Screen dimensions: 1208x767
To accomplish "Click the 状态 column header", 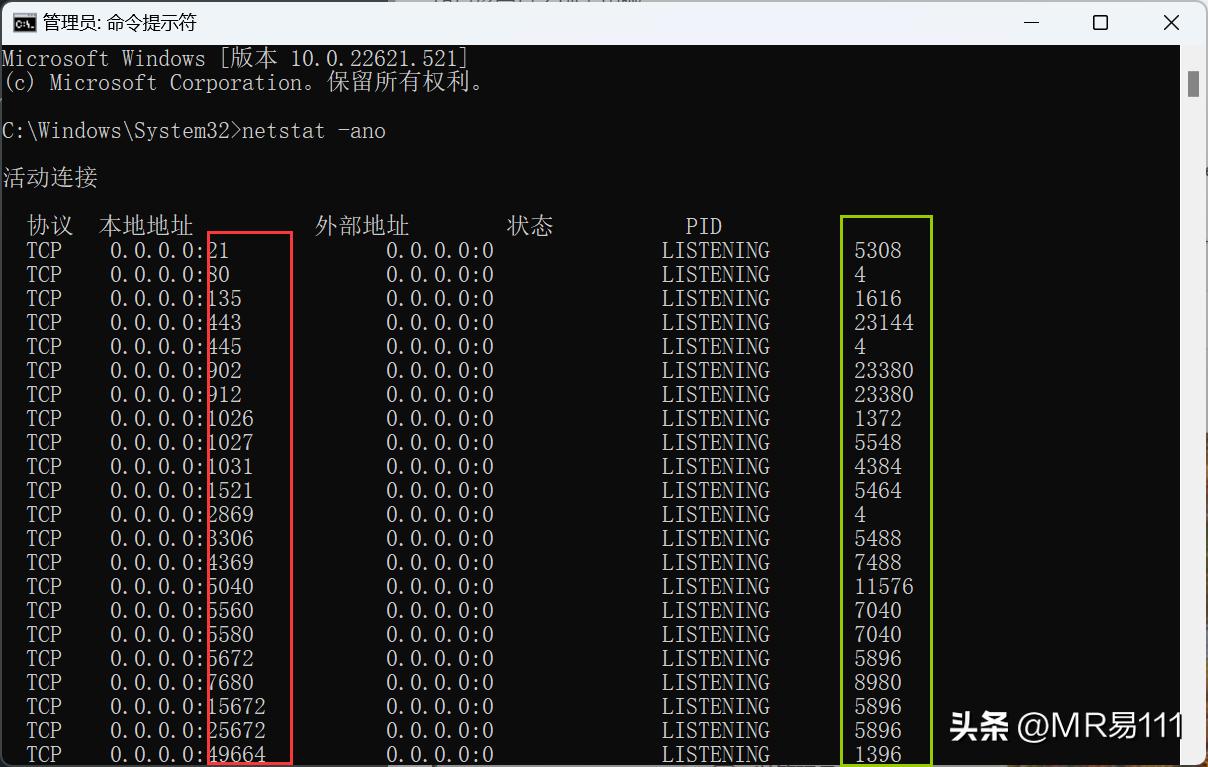I will 530,226.
